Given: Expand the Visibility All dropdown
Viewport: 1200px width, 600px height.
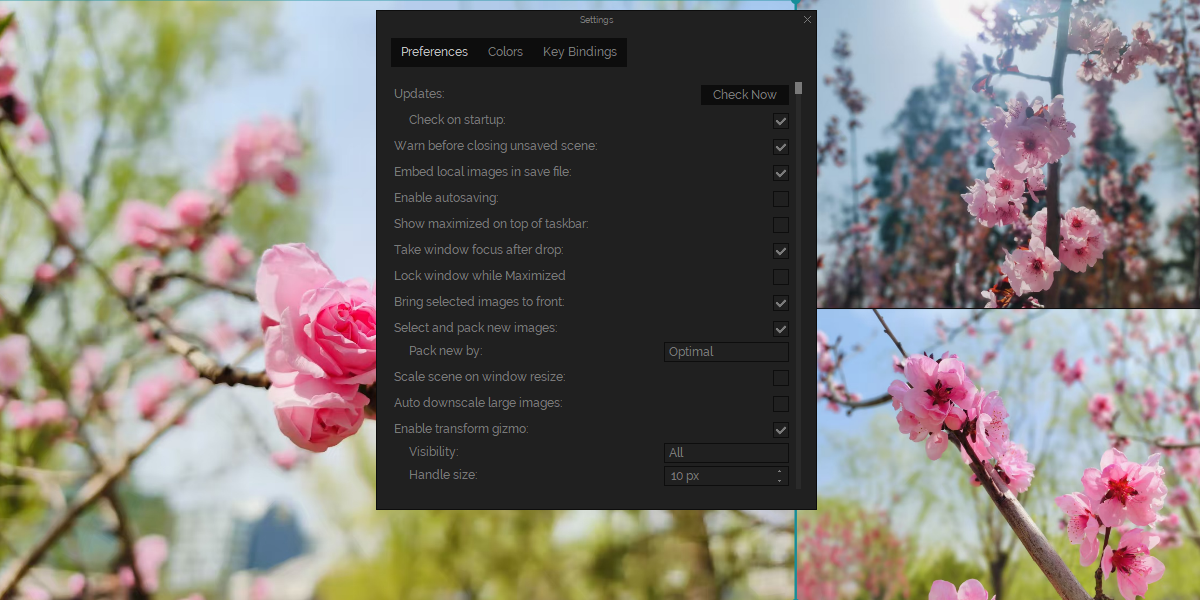Looking at the screenshot, I should pyautogui.click(x=726, y=453).
